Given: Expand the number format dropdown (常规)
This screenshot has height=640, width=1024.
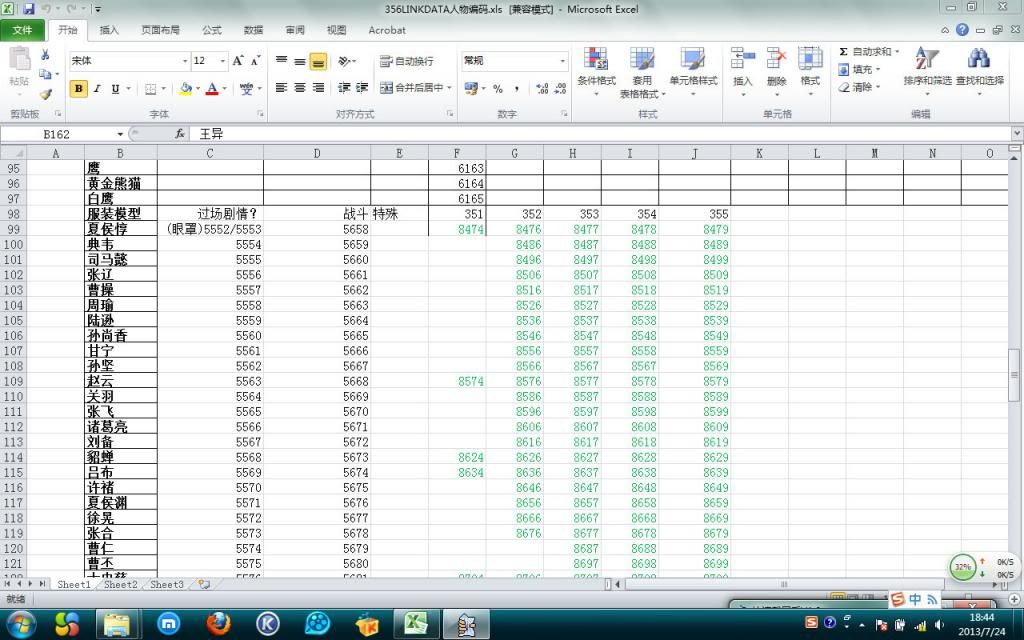Looking at the screenshot, I should 563,61.
